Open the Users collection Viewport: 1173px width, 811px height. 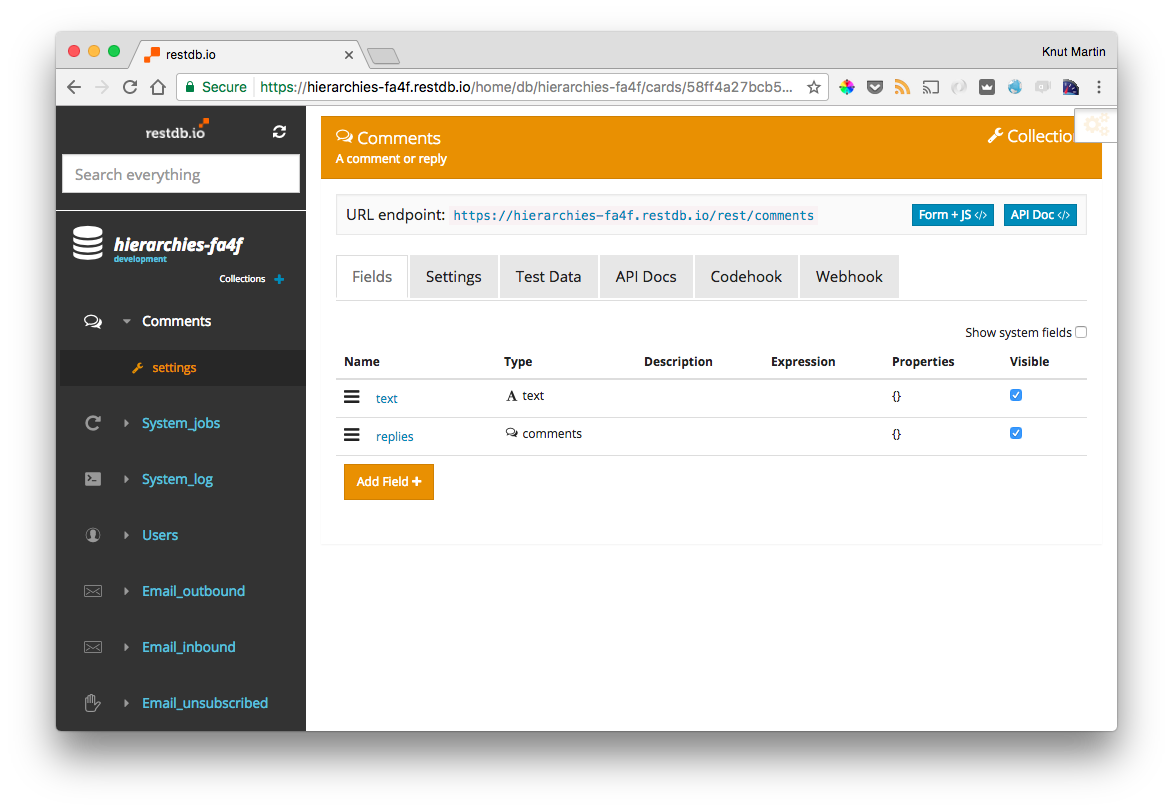pos(160,535)
